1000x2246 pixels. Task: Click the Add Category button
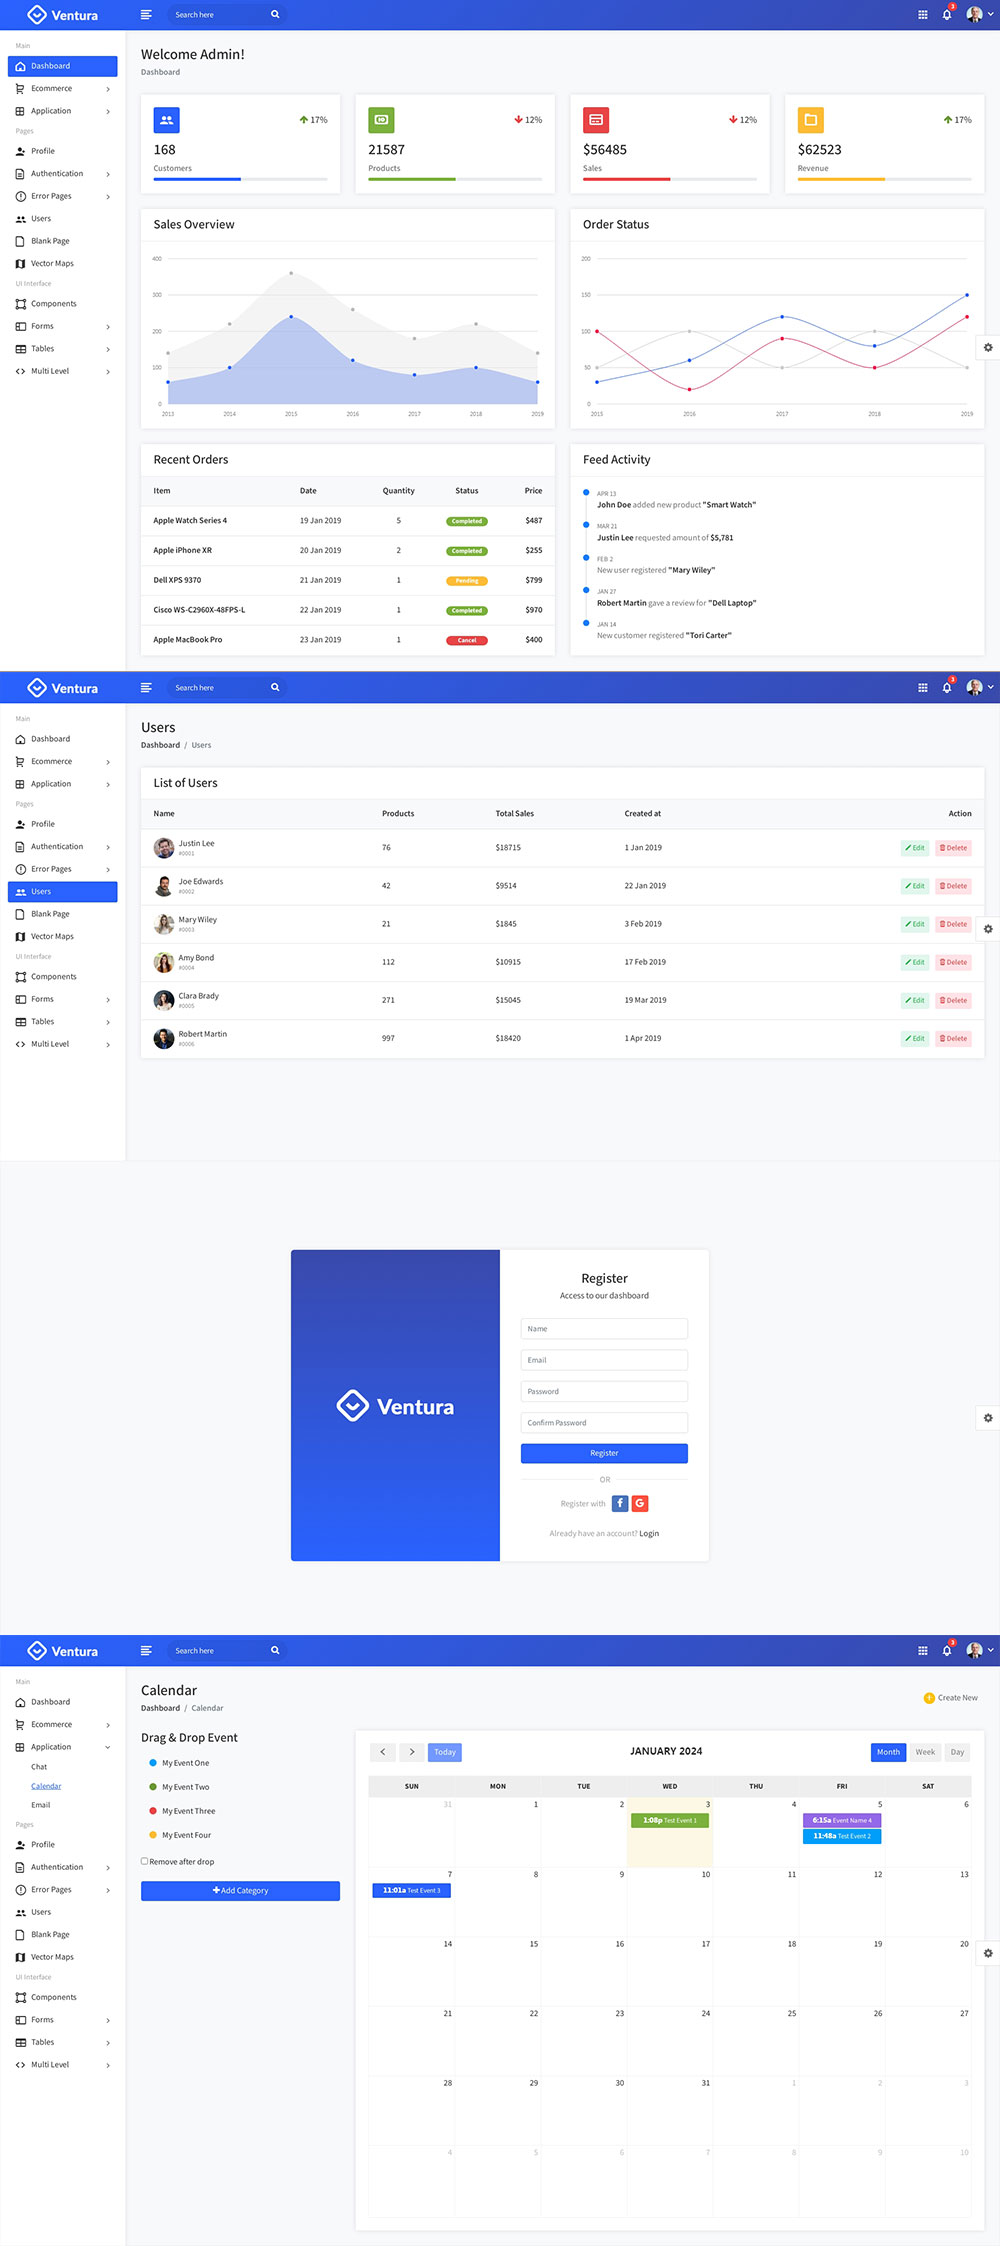tap(240, 1891)
